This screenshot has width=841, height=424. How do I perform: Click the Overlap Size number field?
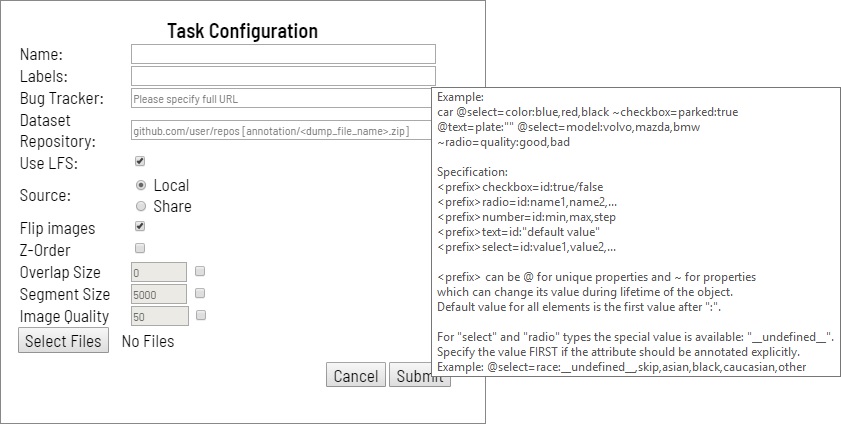pyautogui.click(x=159, y=272)
